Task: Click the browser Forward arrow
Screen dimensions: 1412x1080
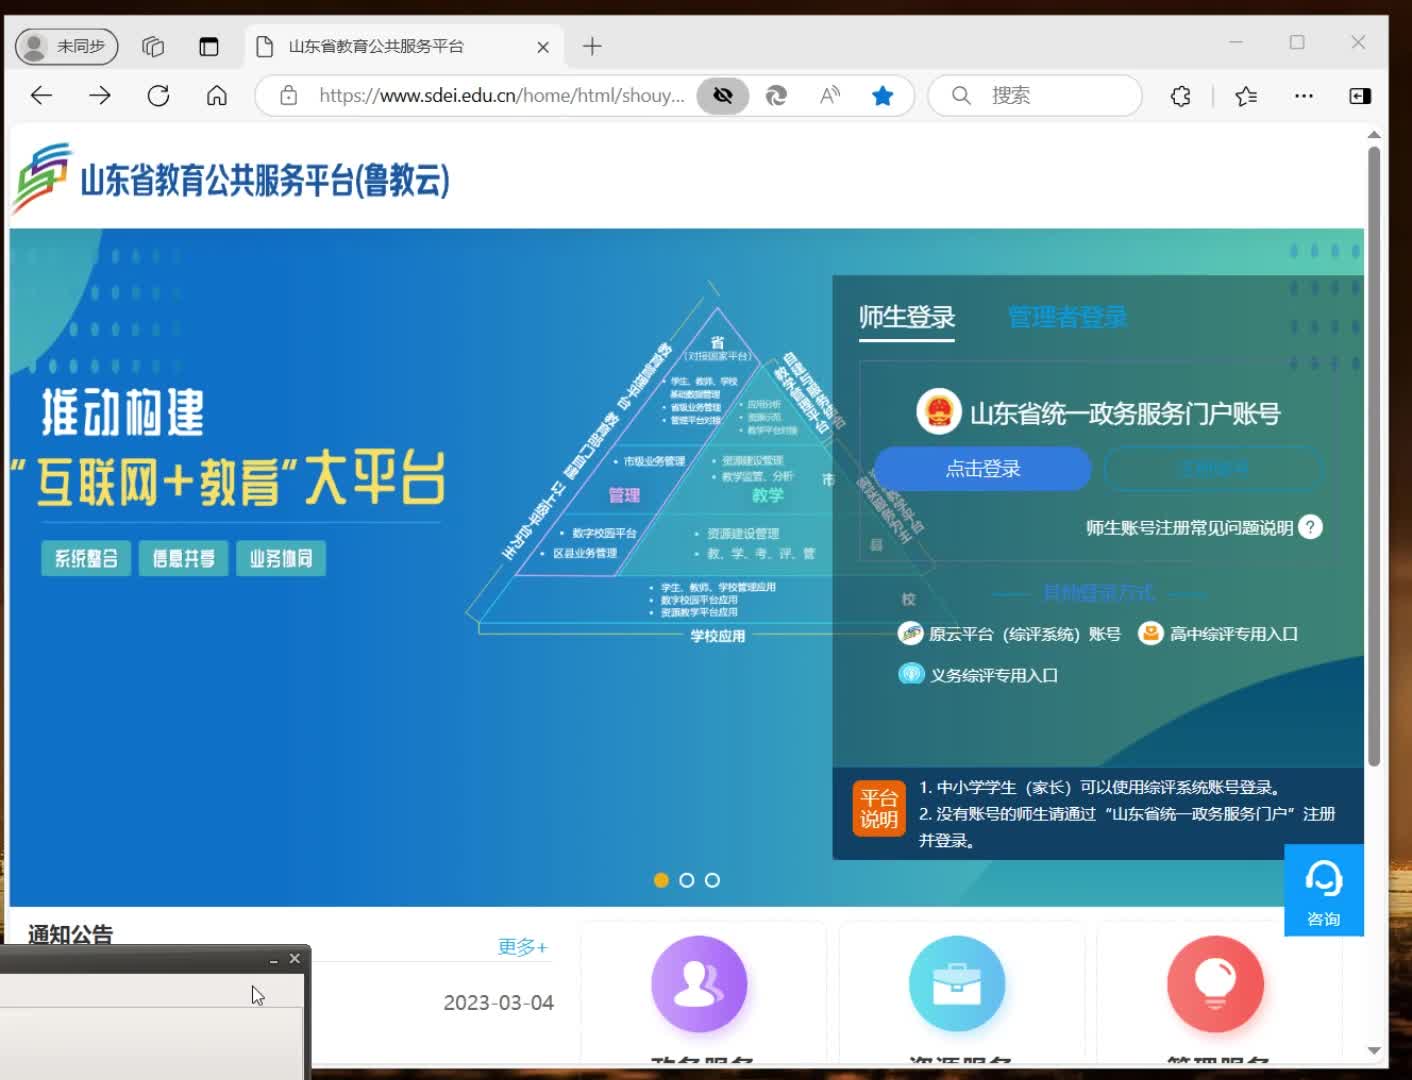Action: click(x=100, y=96)
